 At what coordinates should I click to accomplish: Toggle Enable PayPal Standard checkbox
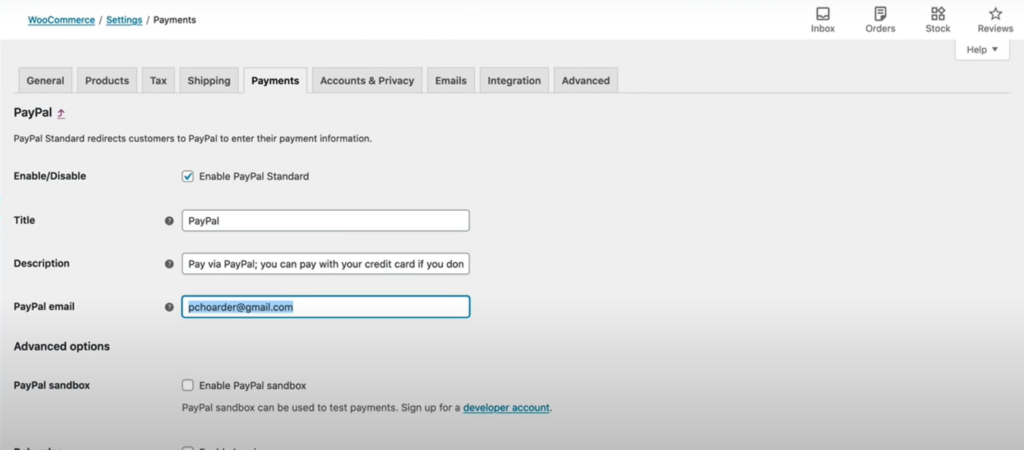(187, 176)
